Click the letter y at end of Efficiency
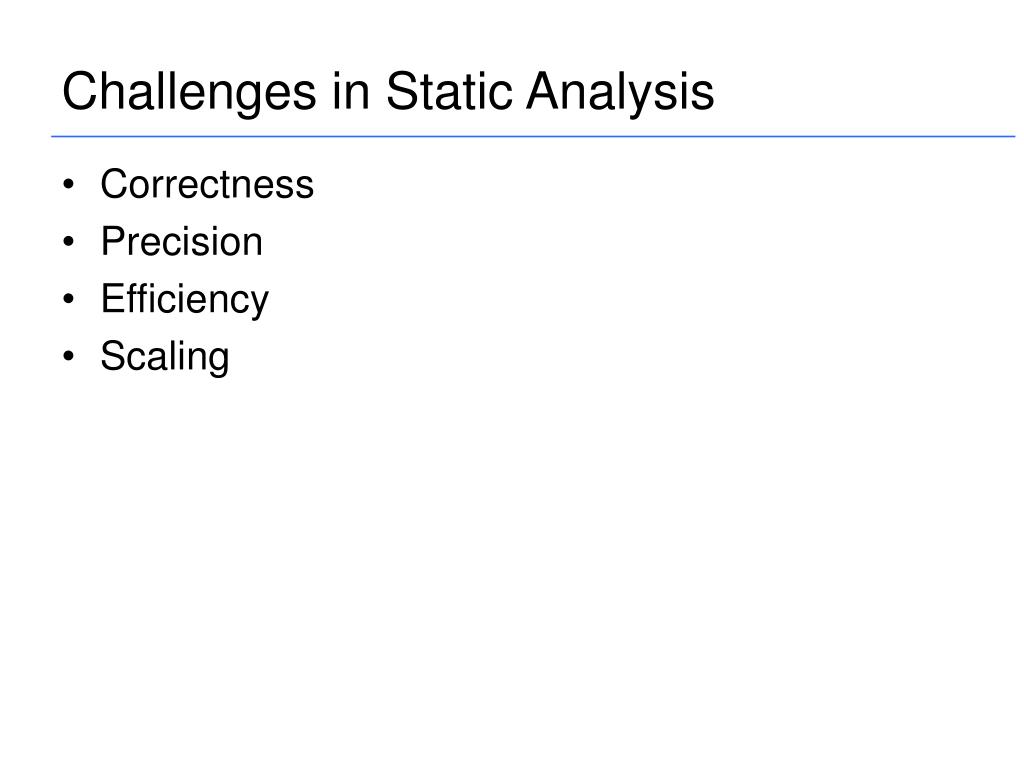Image resolution: width=1024 pixels, height=768 pixels. 261,304
